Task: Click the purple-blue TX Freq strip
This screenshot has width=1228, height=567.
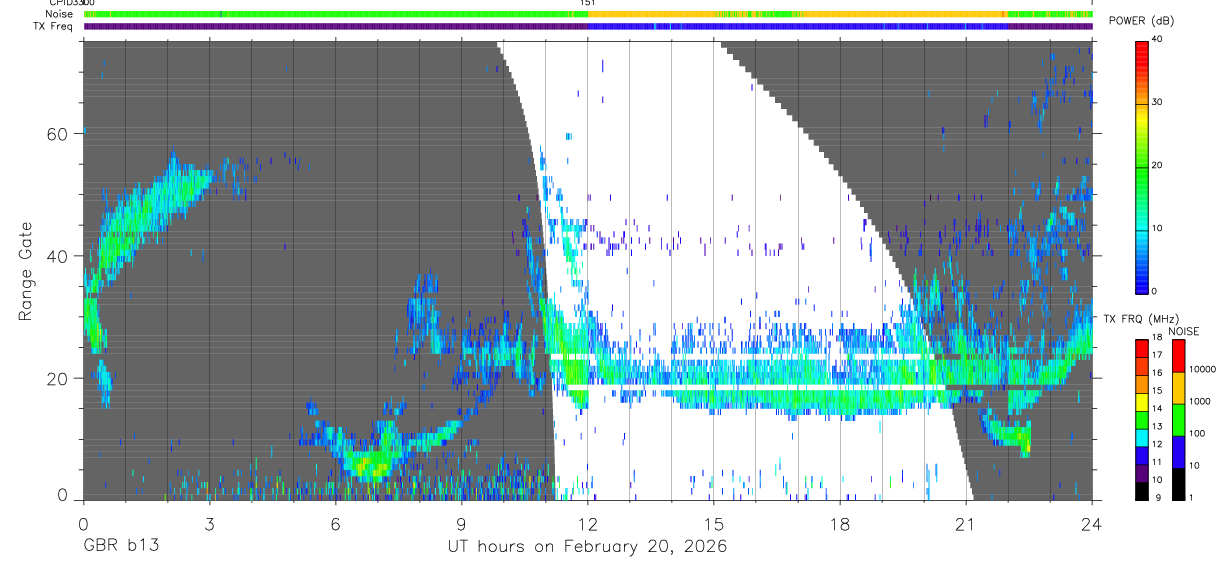Action: coord(588,26)
